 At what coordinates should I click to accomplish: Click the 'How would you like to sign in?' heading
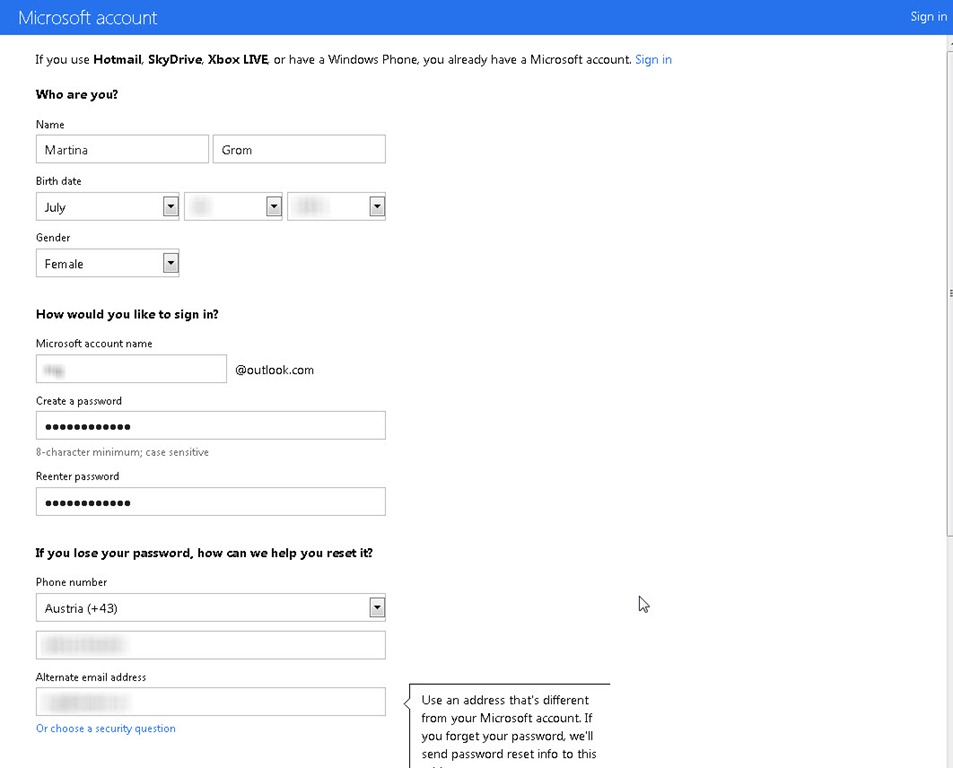pyautogui.click(x=127, y=314)
